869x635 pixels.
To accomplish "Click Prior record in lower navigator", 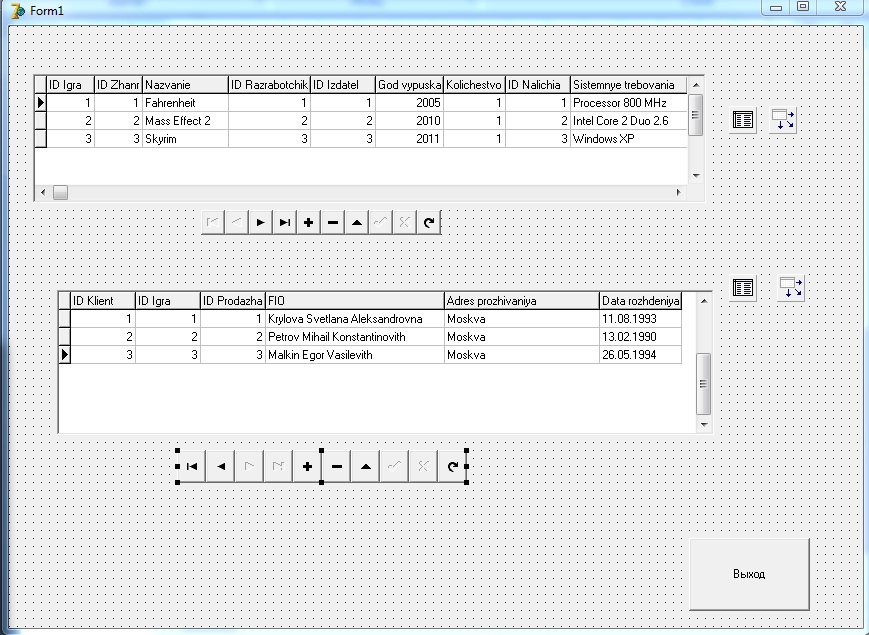I will pos(221,467).
